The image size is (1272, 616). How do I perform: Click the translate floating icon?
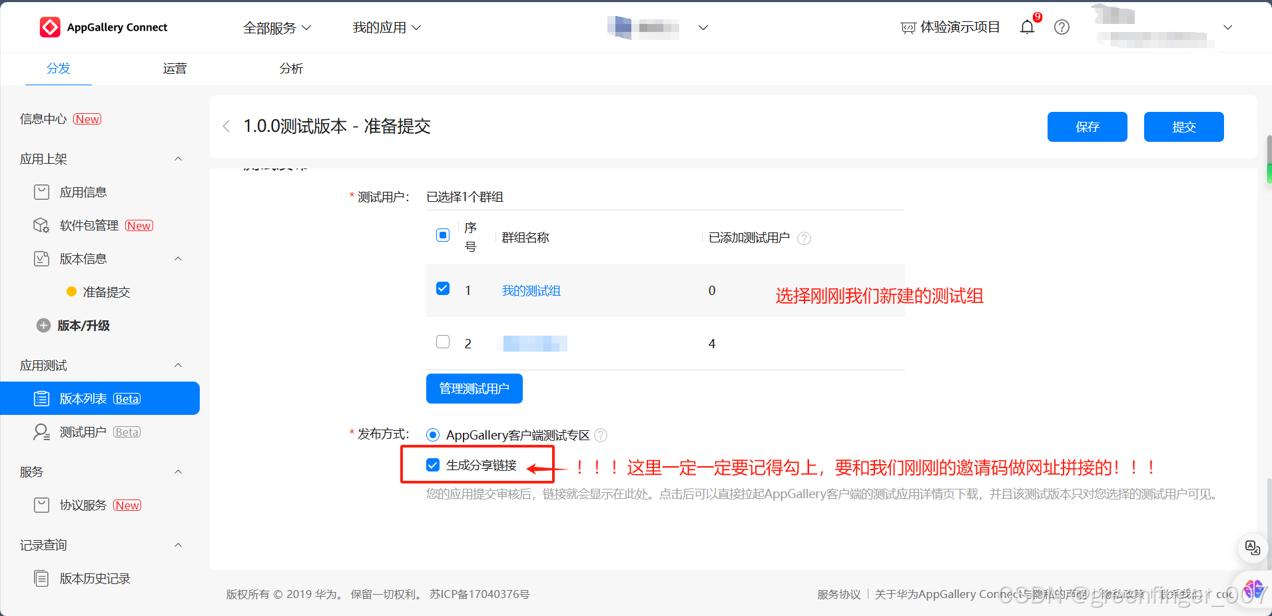tap(1252, 547)
